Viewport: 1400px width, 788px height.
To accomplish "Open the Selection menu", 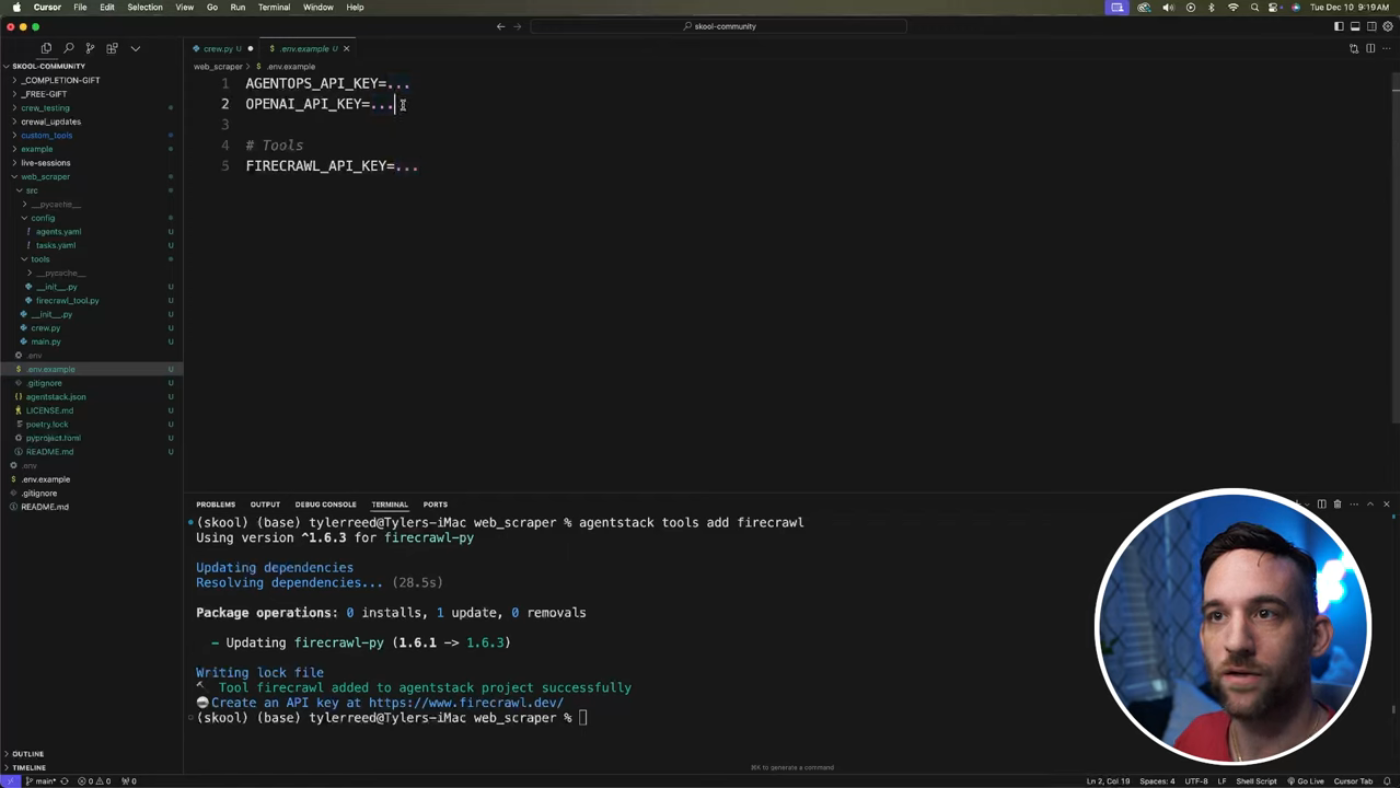I will [x=145, y=7].
